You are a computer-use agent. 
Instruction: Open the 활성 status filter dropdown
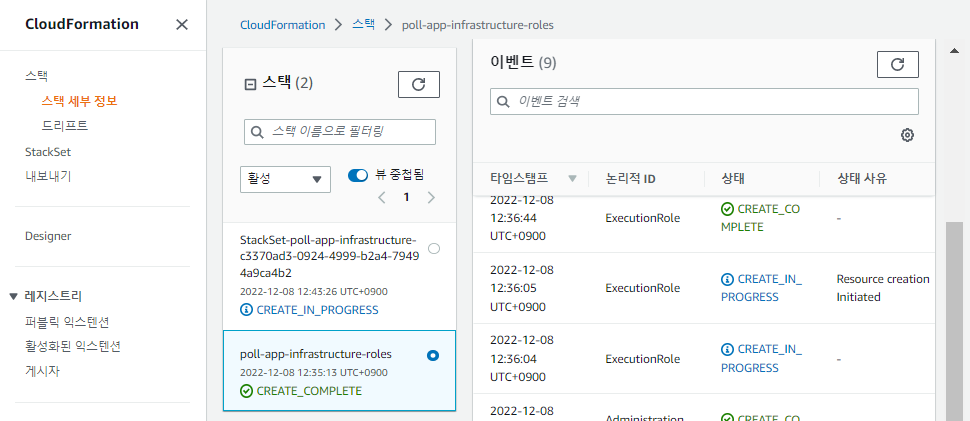pyautogui.click(x=285, y=179)
